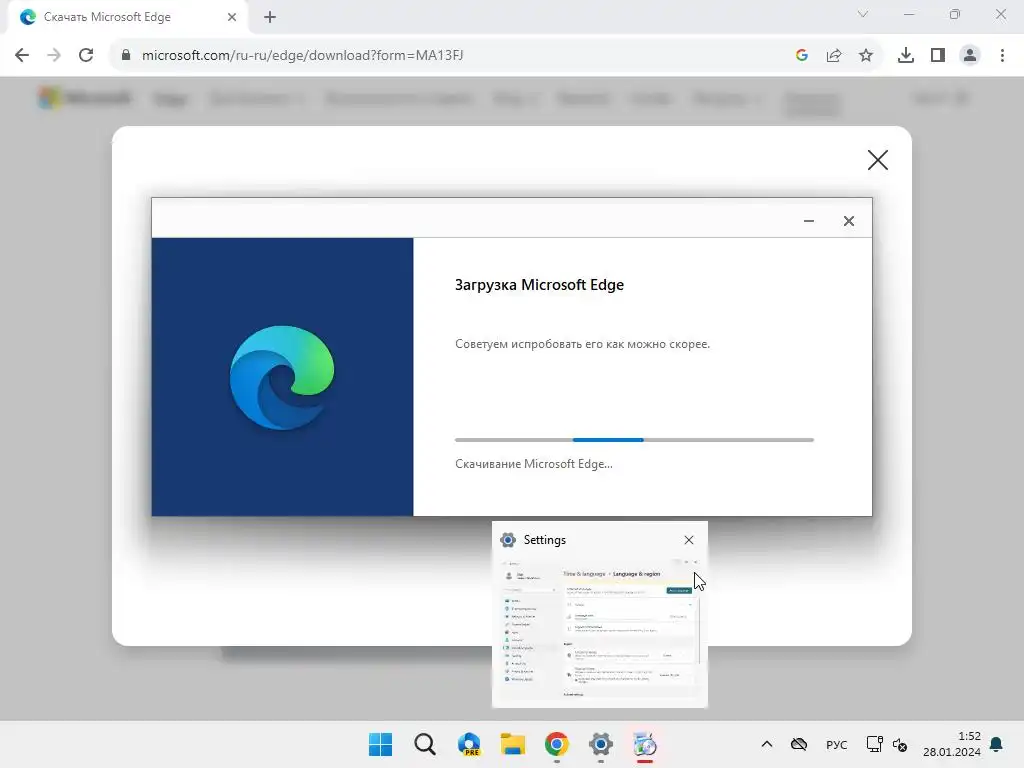Open the Chrome profile avatar
The height and width of the screenshot is (768, 1024).
(970, 55)
